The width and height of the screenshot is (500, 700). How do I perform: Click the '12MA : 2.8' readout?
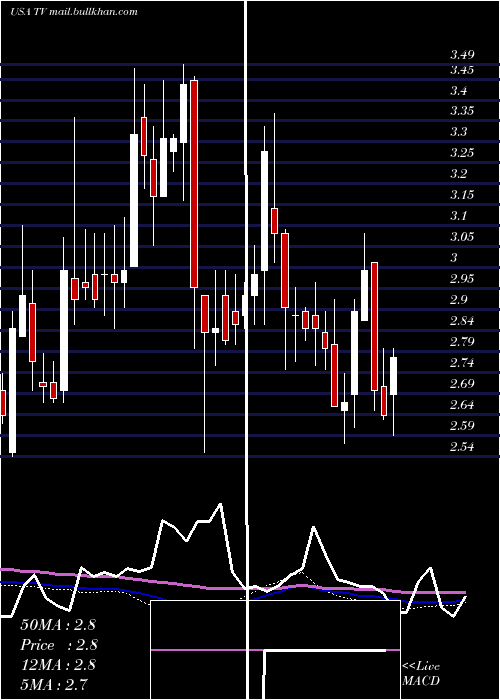coord(58,665)
